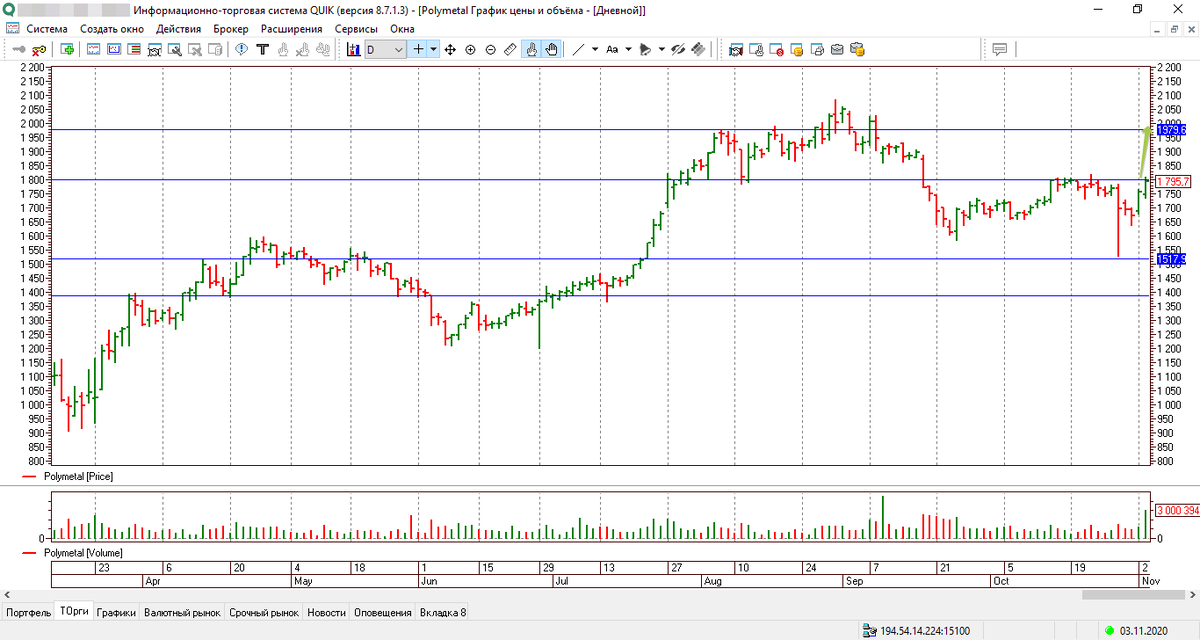Switch to the Валютный рынок tab

click(x=182, y=612)
